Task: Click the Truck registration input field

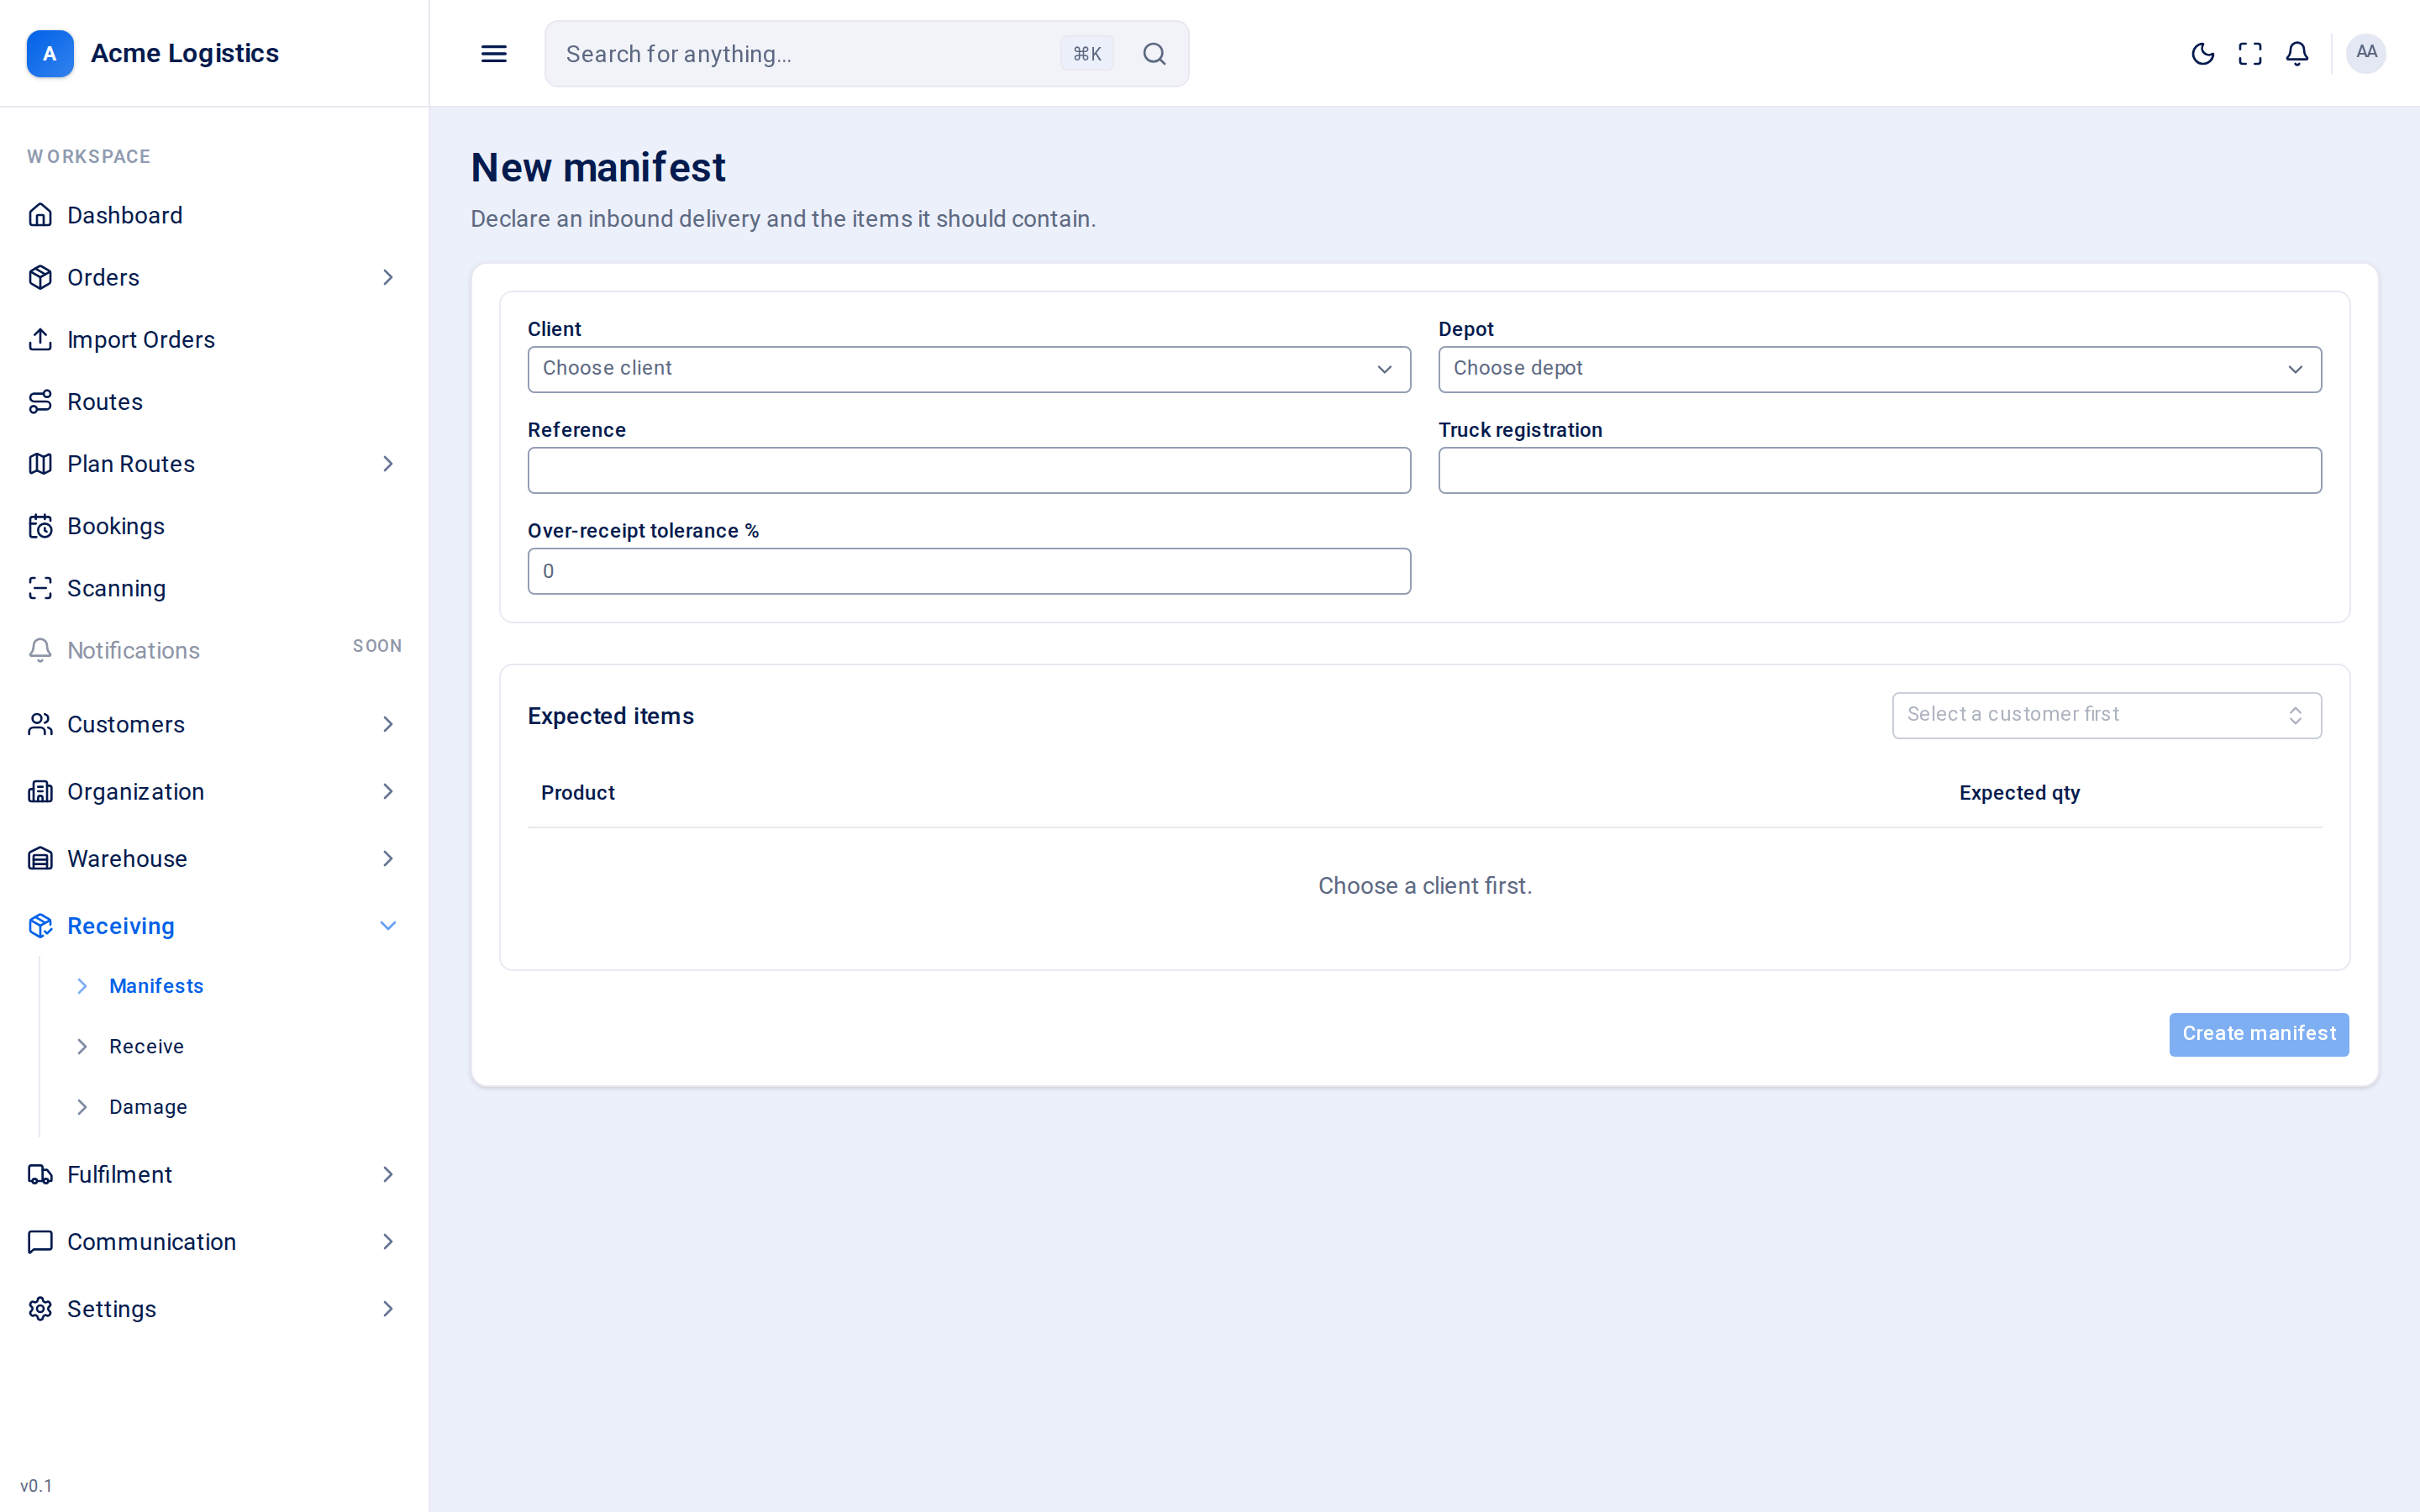Action: click(1880, 470)
